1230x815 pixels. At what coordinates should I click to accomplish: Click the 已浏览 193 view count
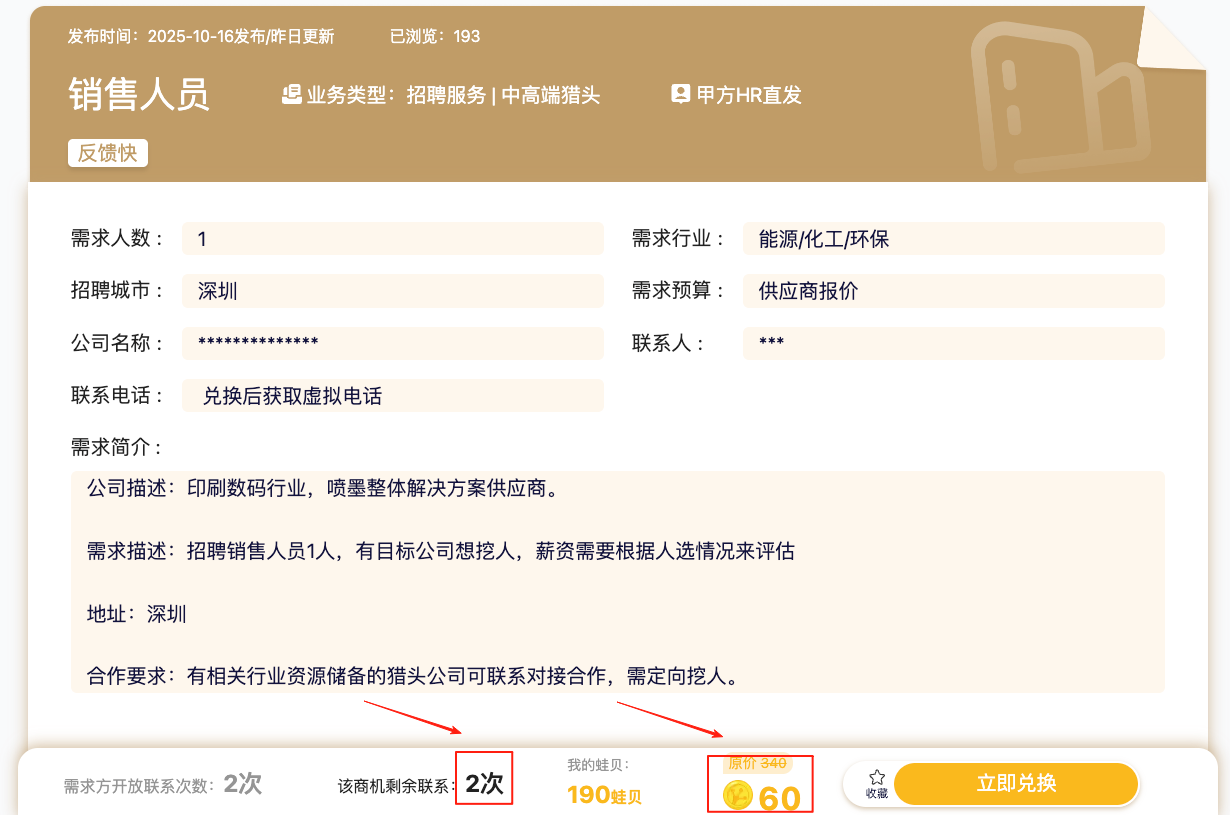435,37
